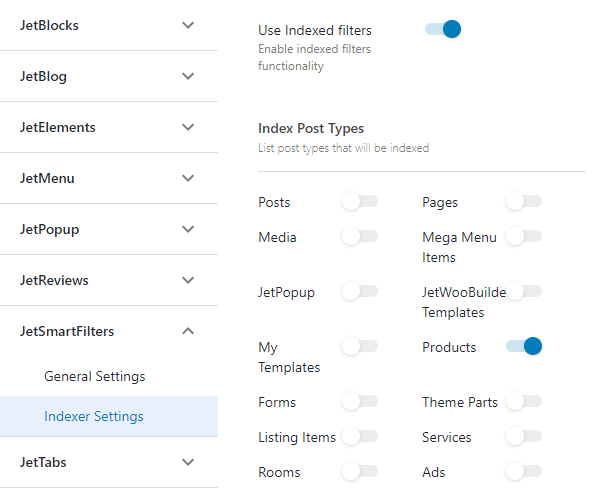This screenshot has height=500, width=600.
Task: Toggle the Services indexing switch
Action: [x=523, y=436]
